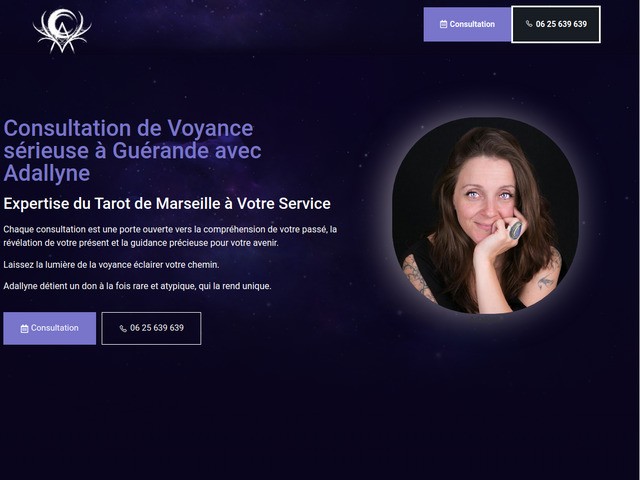Click the circular portrait photo of Adallyne
640x480 pixels.
click(485, 216)
